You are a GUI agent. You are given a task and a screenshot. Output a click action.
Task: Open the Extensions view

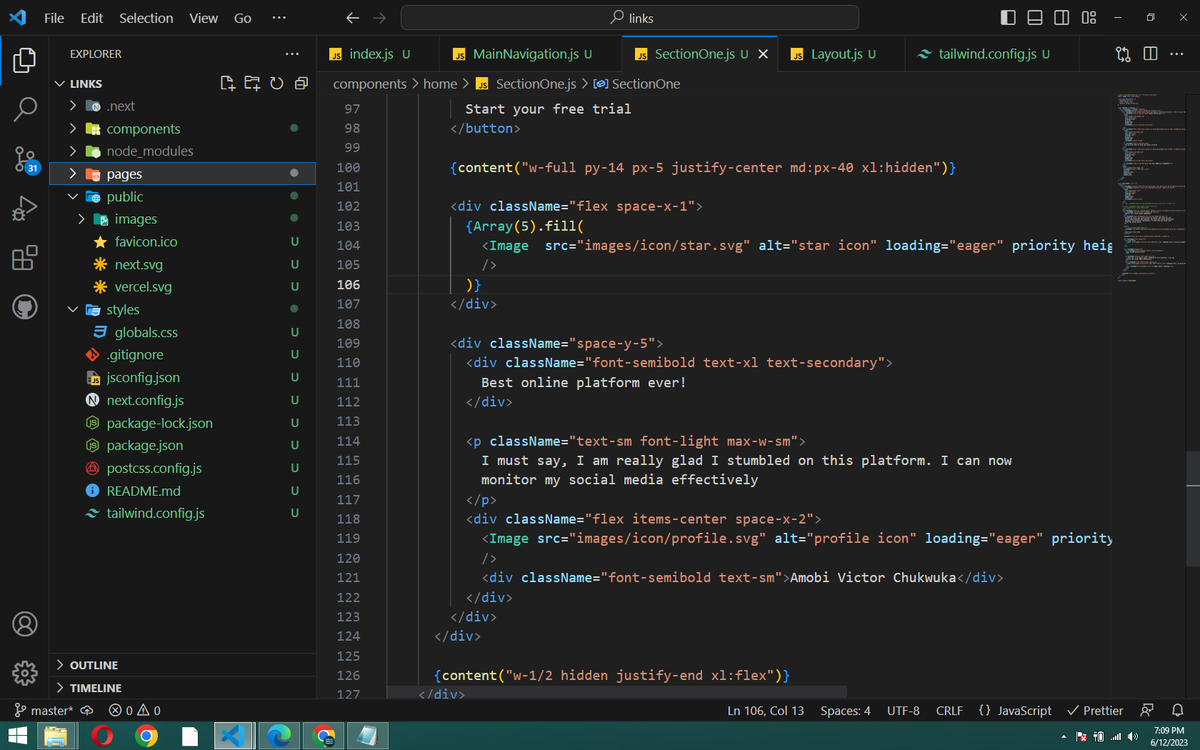25,258
